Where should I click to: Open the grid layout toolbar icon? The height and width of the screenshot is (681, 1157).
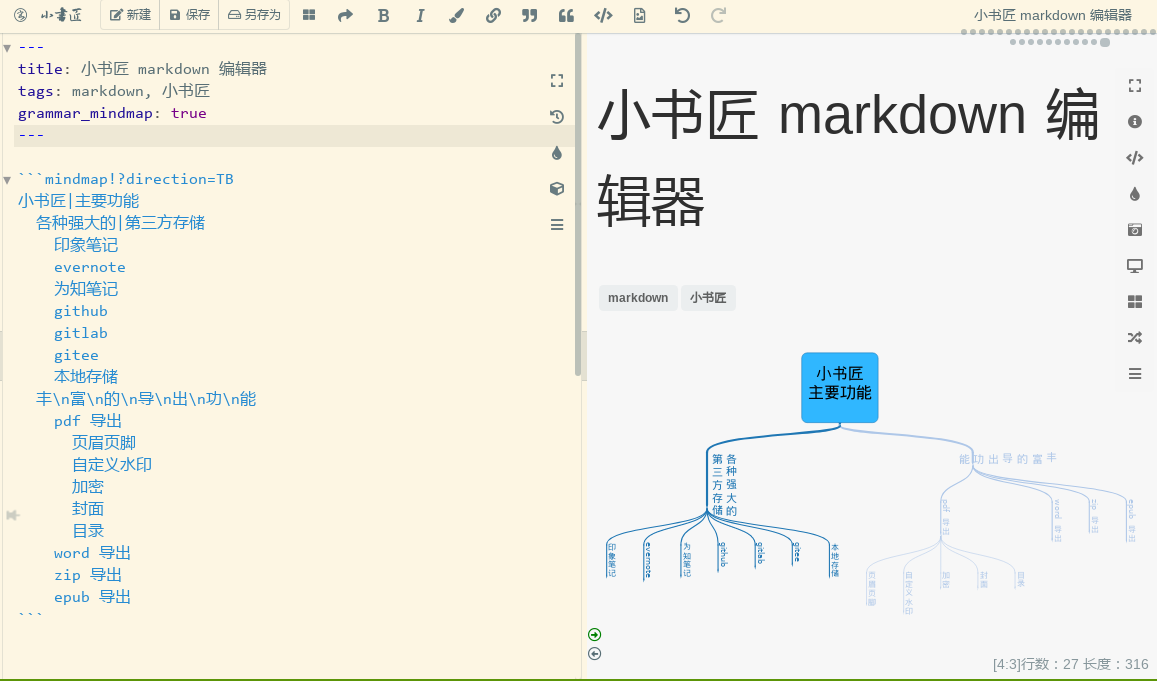click(x=309, y=15)
